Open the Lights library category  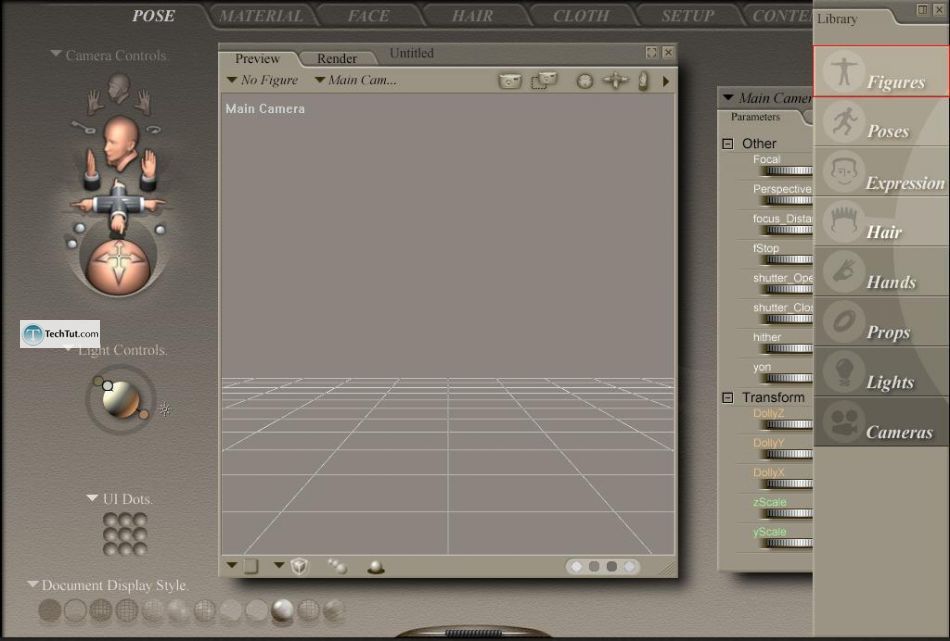[880, 372]
